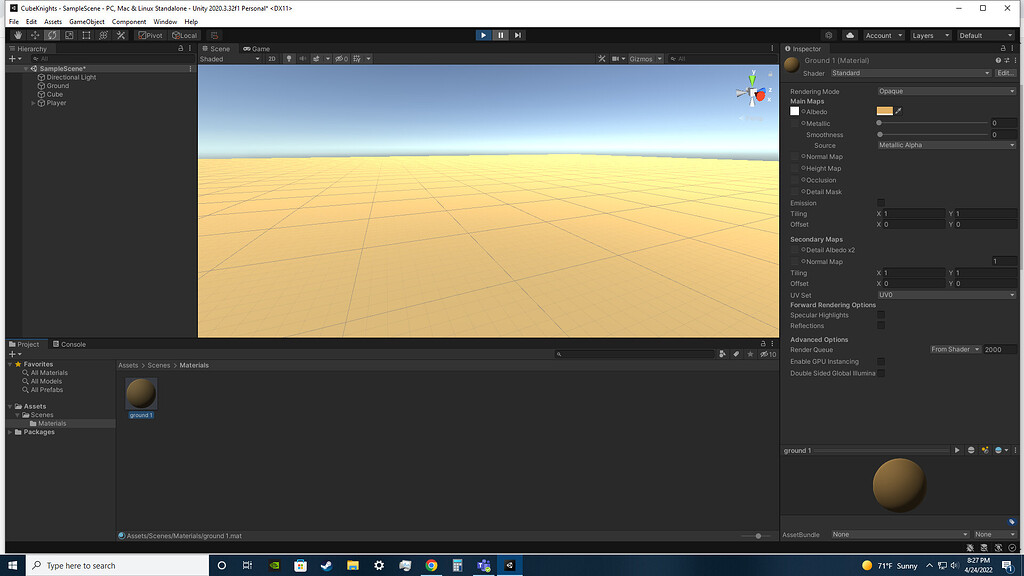
Task: Select the ground 1 material thumbnail
Action: pyautogui.click(x=140, y=395)
